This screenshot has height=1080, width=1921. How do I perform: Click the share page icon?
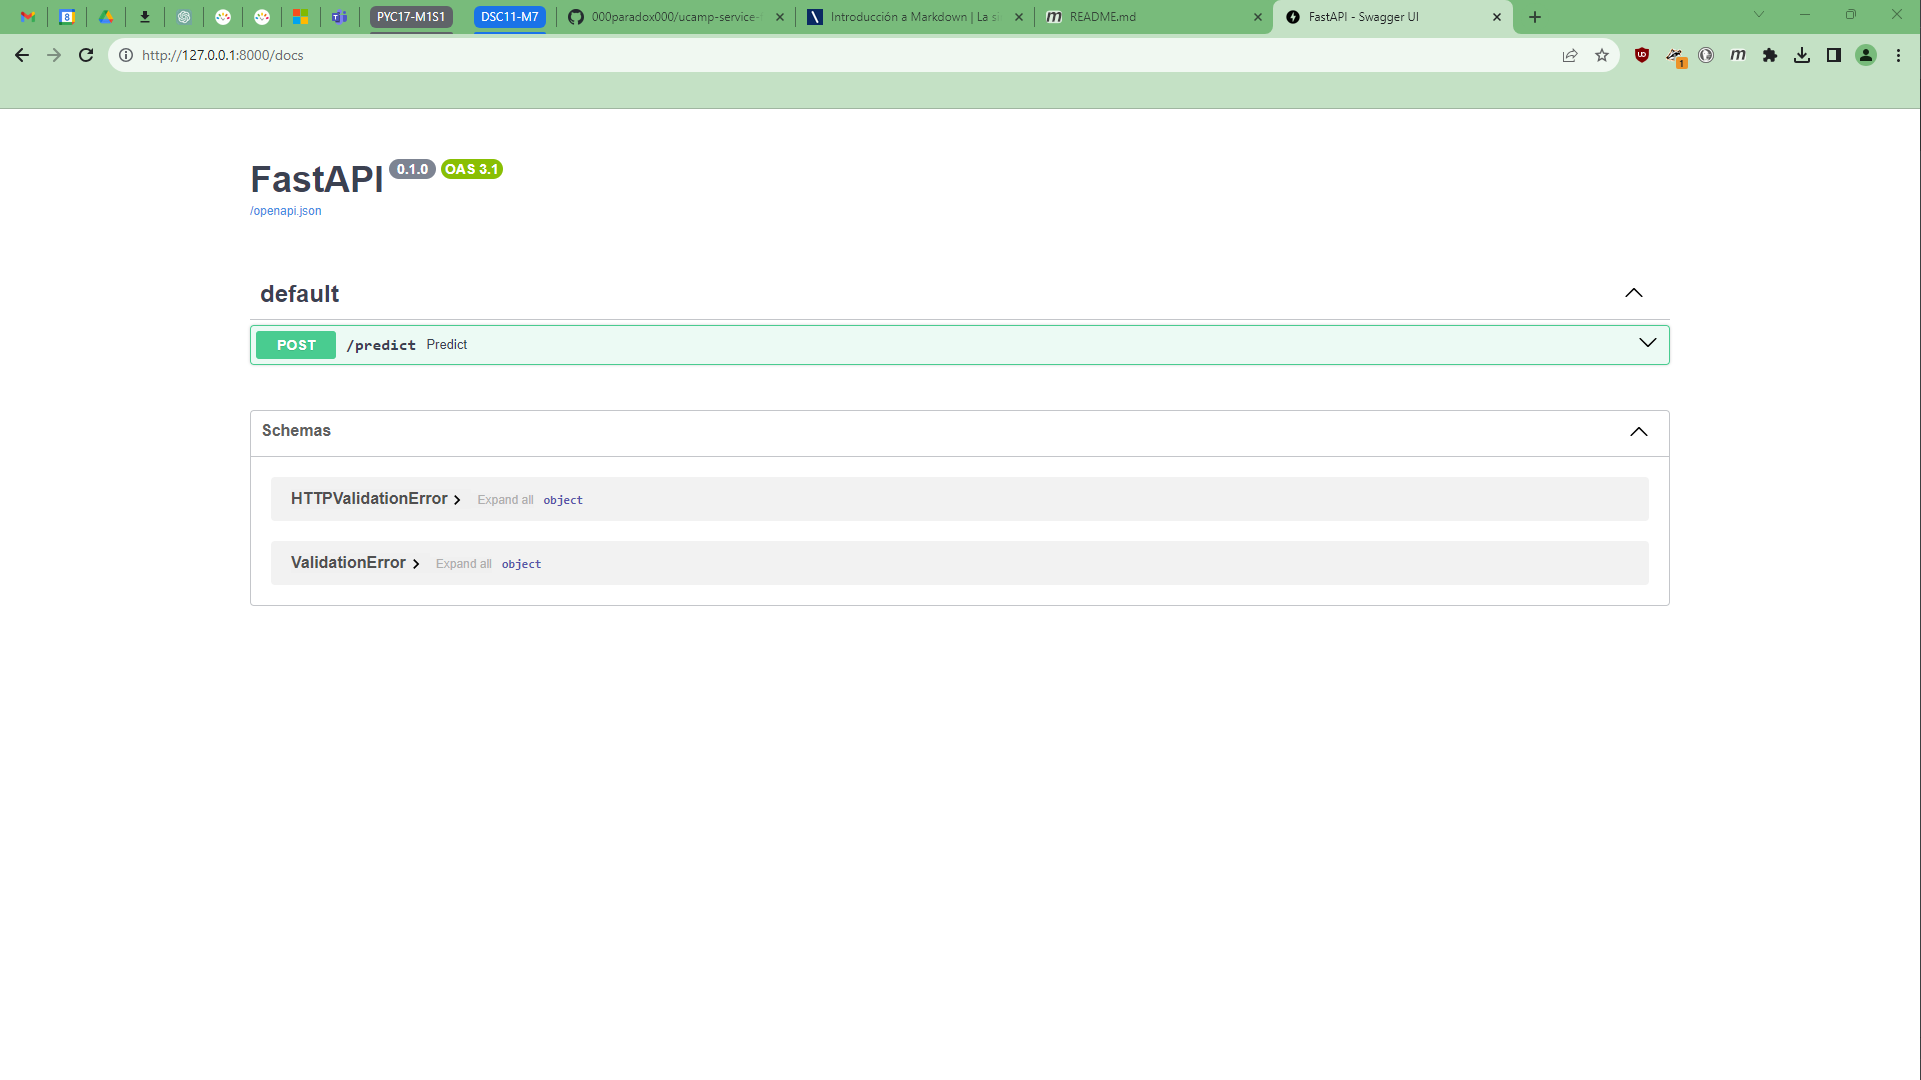pyautogui.click(x=1570, y=55)
